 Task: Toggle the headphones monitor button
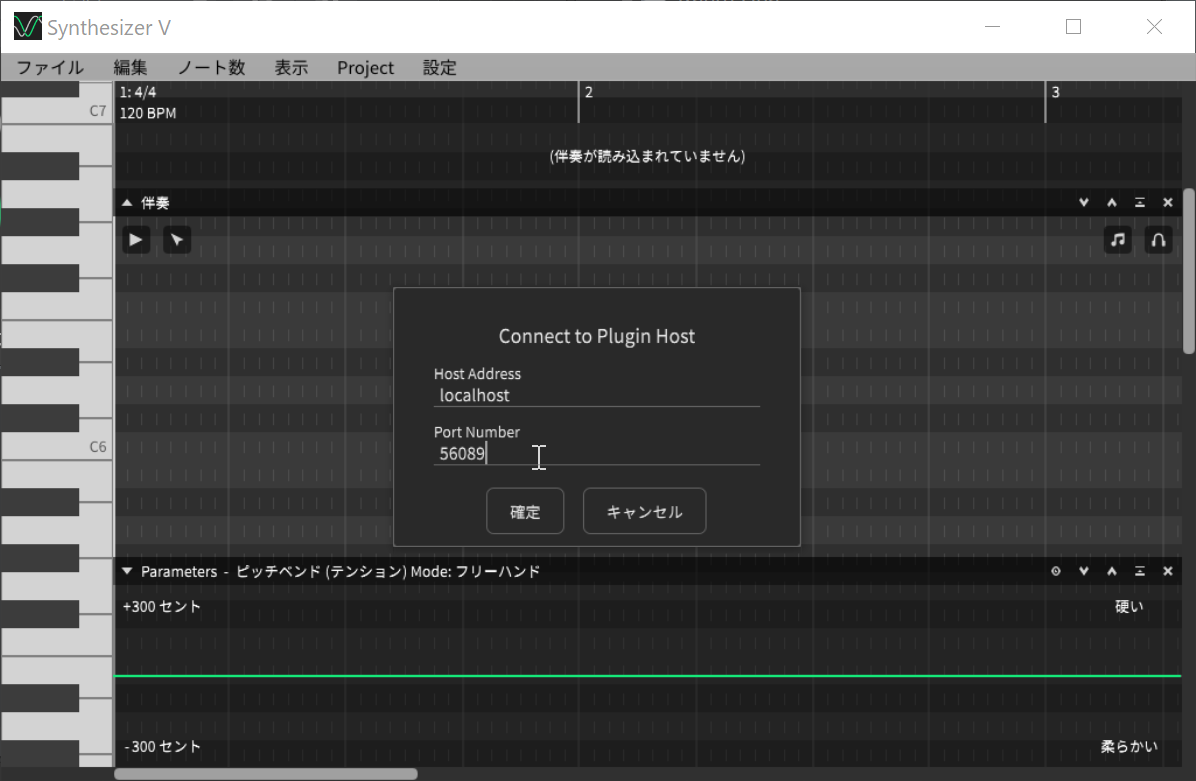click(x=1158, y=240)
